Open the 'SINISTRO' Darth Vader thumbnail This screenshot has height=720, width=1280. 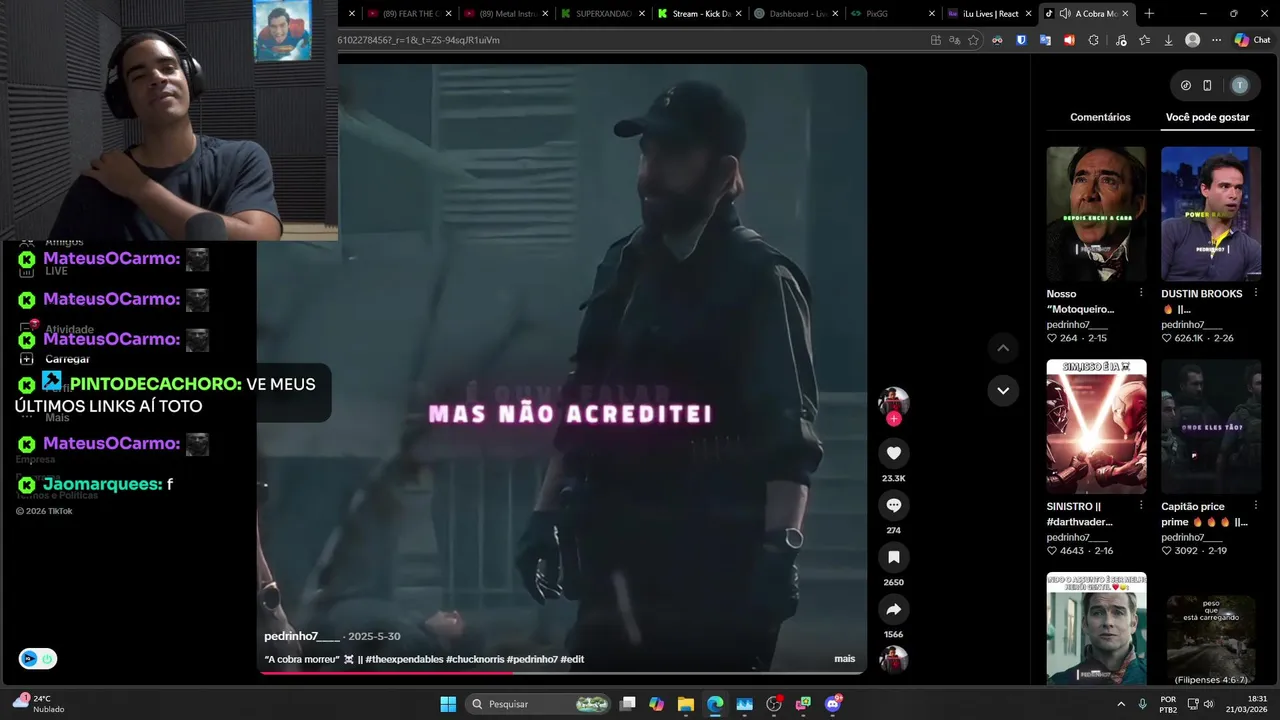pos(1096,427)
